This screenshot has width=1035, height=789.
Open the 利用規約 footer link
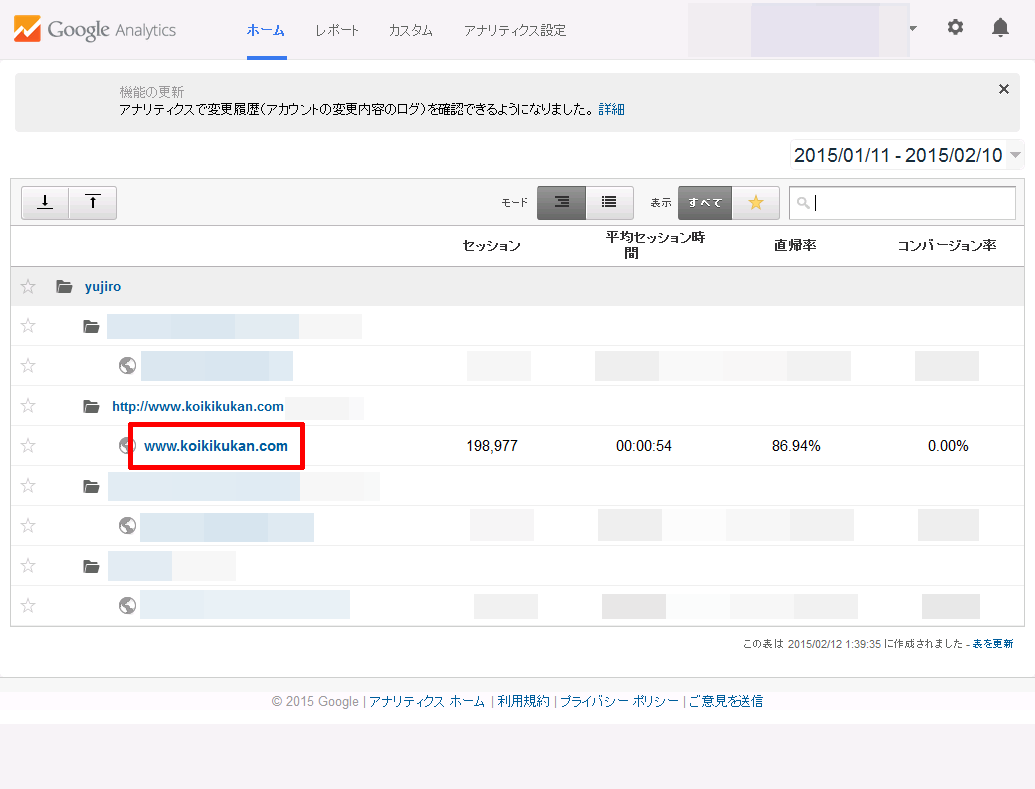(x=523, y=701)
